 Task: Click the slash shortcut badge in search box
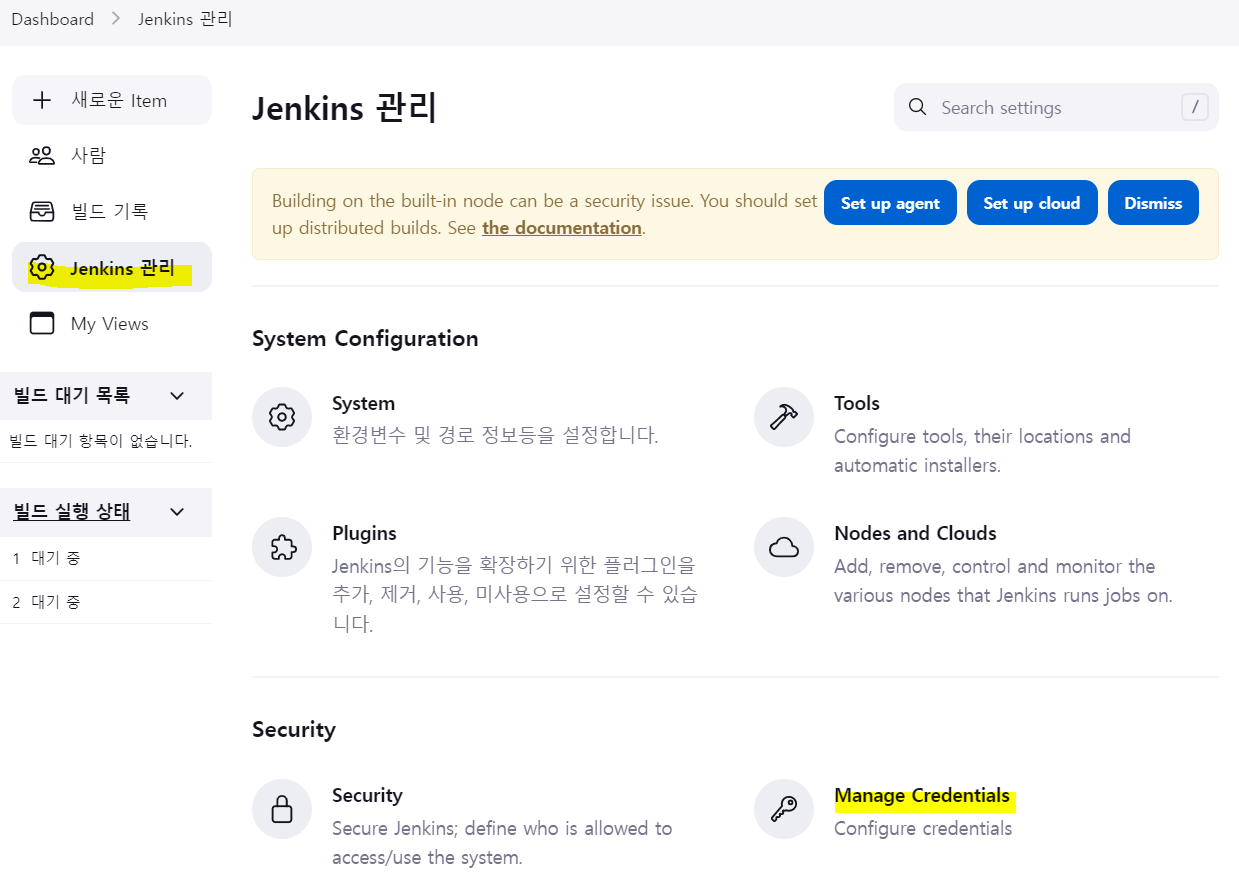[x=1194, y=107]
